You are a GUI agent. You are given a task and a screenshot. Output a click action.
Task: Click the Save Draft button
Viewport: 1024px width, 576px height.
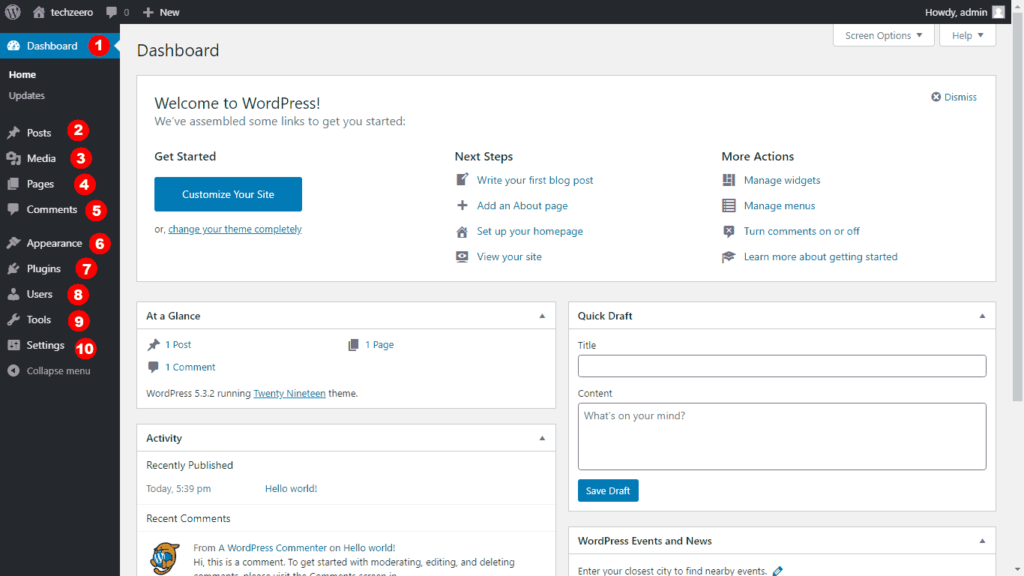[608, 490]
